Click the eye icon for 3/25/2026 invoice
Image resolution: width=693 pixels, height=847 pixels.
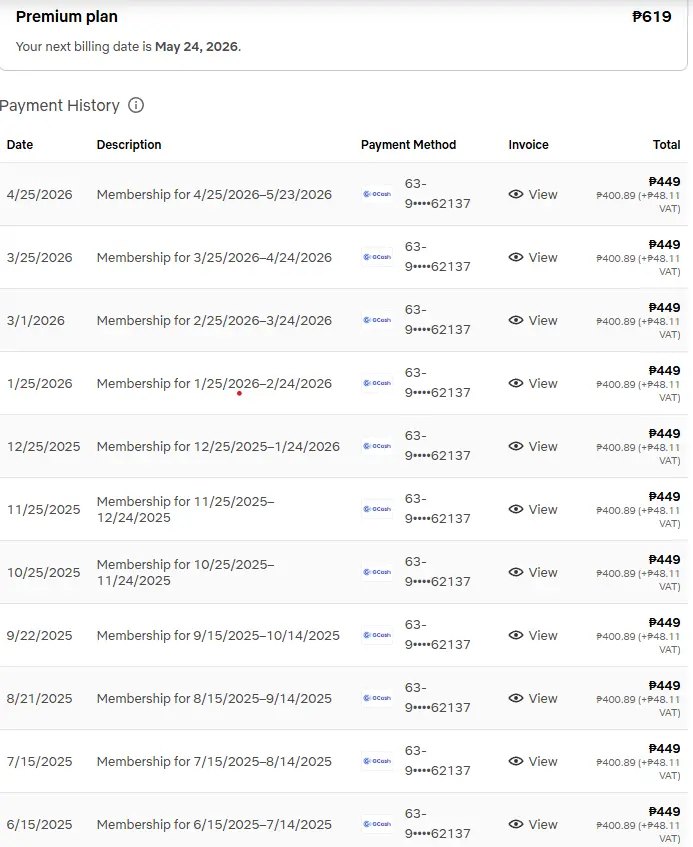click(516, 257)
